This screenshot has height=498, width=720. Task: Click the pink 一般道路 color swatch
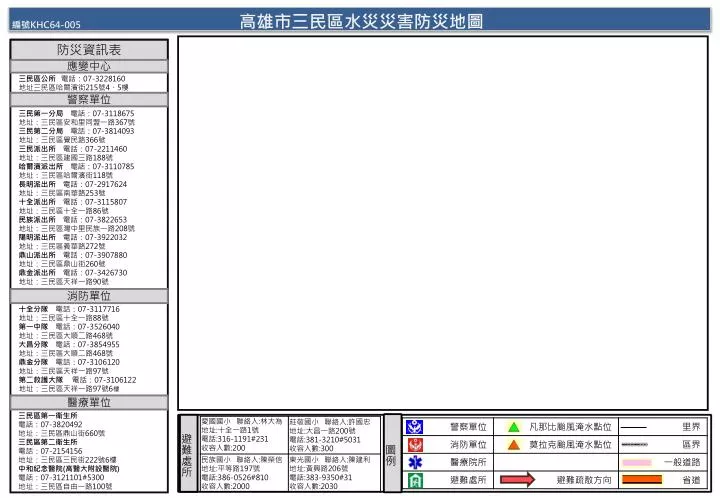636,462
